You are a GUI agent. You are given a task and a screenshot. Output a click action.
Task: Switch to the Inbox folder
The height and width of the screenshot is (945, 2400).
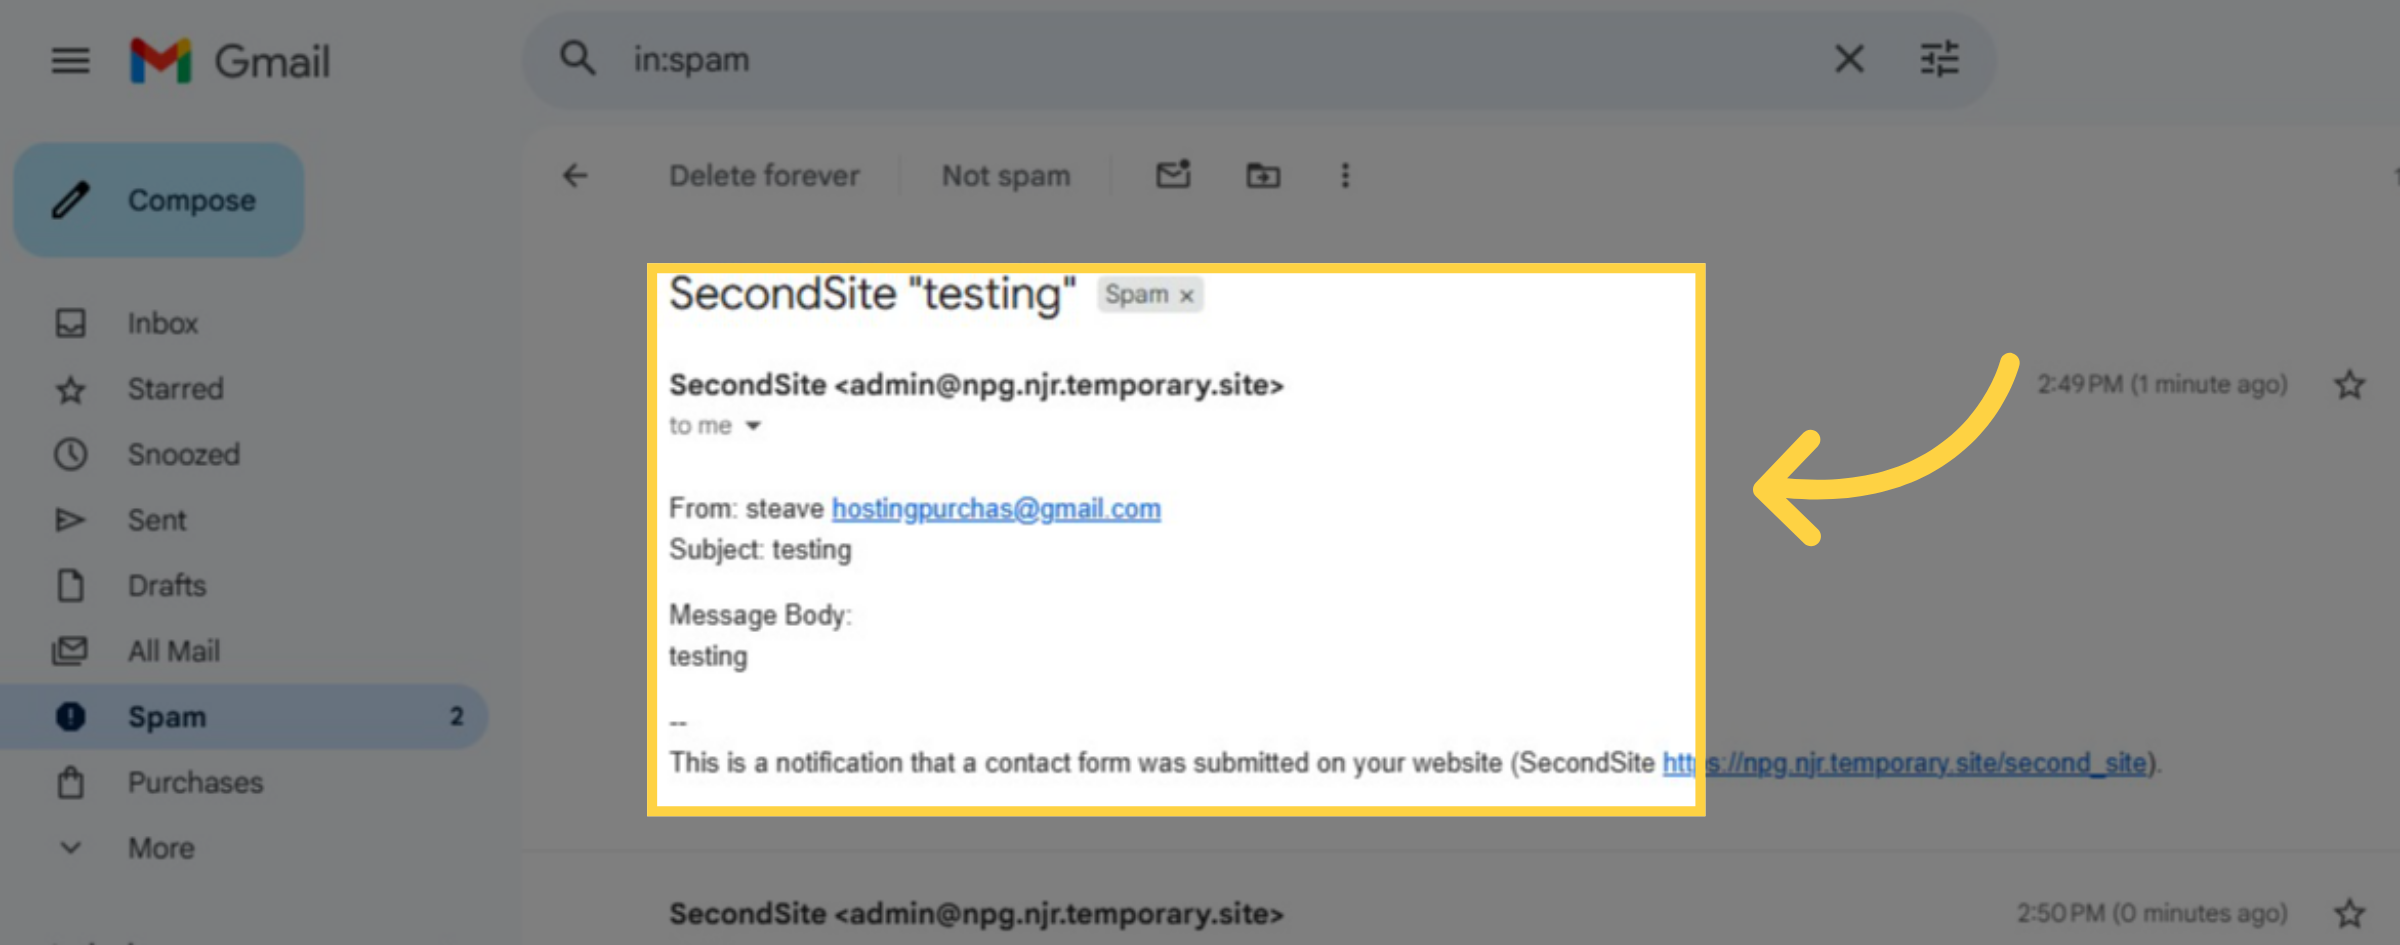click(x=162, y=322)
